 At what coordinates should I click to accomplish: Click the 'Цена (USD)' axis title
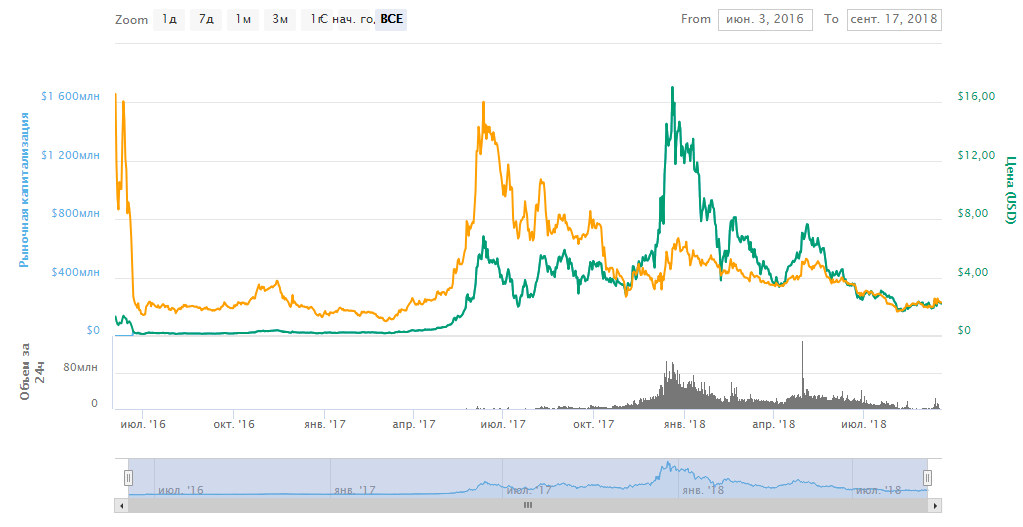1011,190
